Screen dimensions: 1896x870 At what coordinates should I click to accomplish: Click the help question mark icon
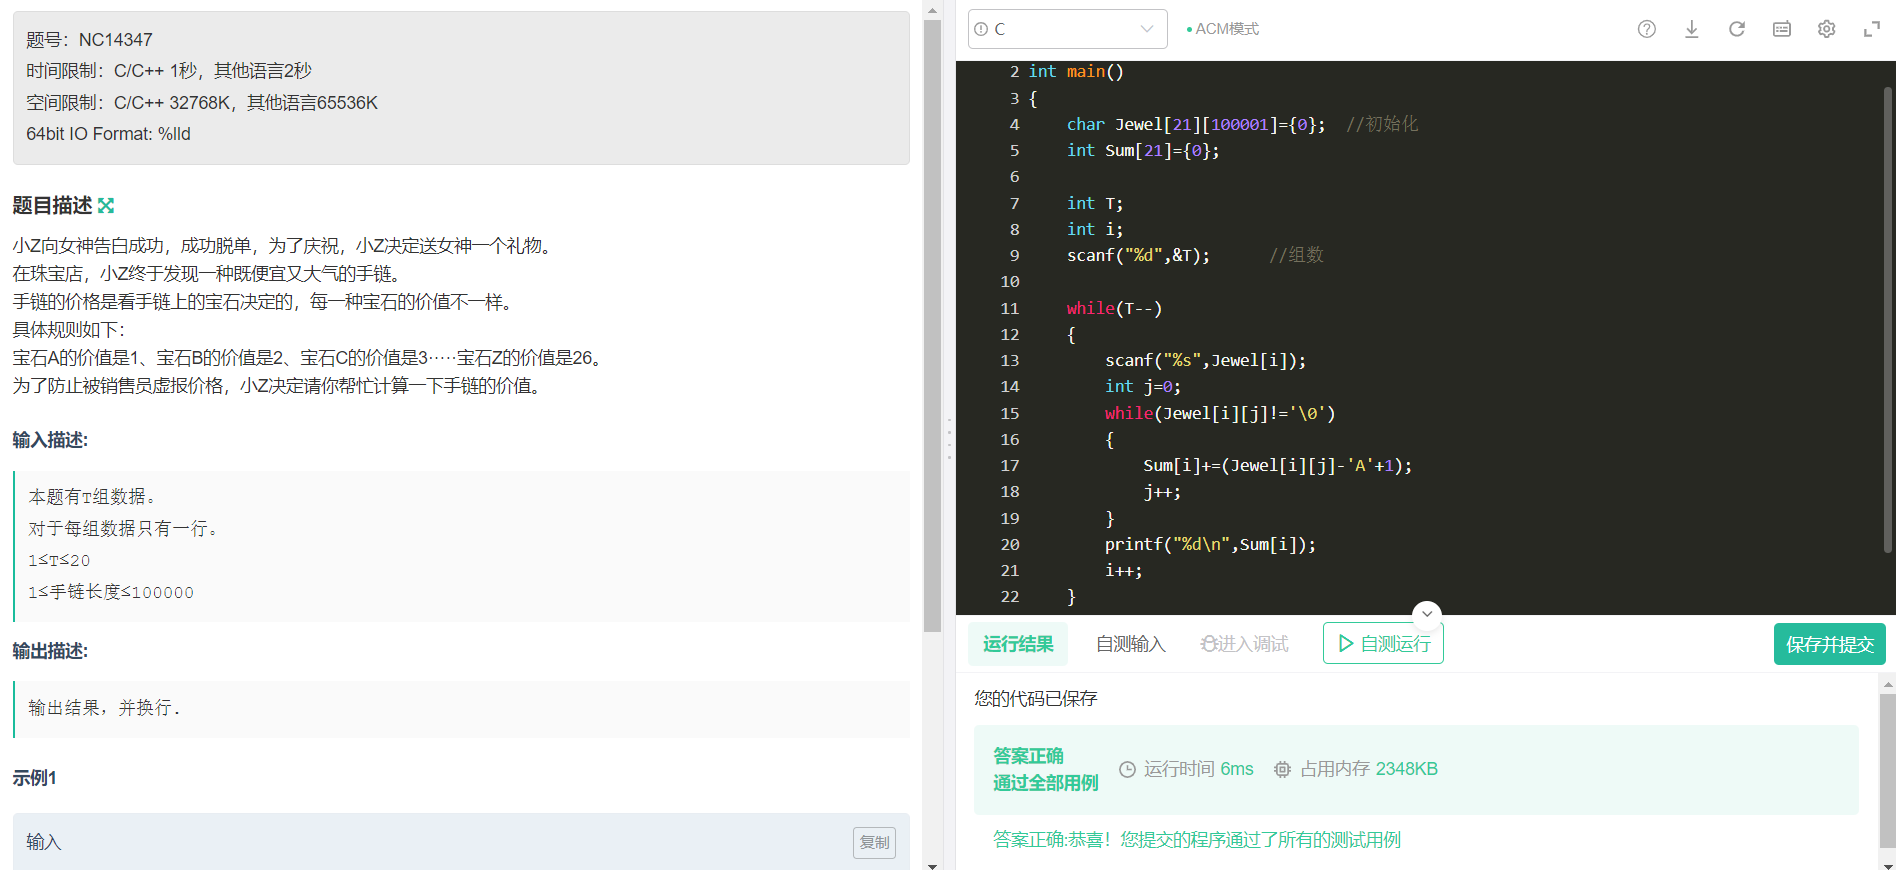click(1646, 29)
